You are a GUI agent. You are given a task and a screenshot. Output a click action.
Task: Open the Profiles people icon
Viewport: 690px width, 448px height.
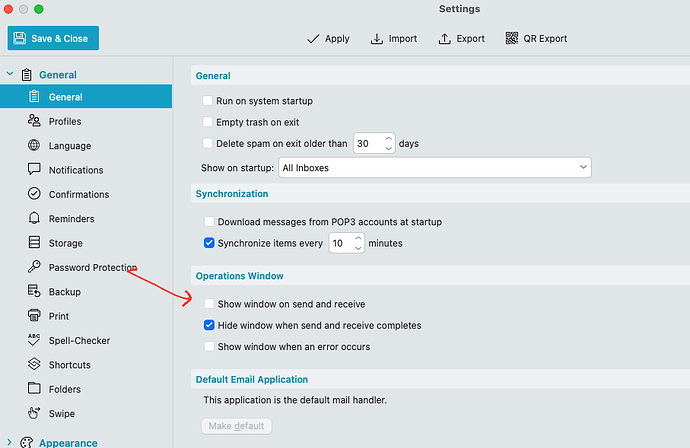click(34, 120)
